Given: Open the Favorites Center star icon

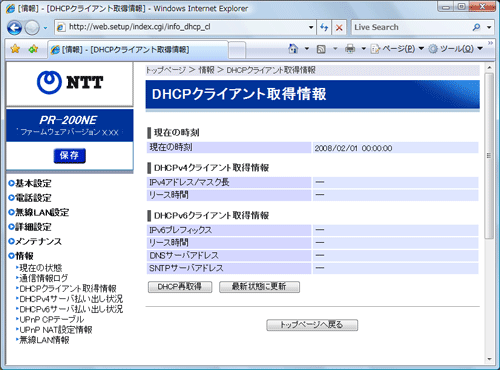Looking at the screenshot, I should (15, 49).
